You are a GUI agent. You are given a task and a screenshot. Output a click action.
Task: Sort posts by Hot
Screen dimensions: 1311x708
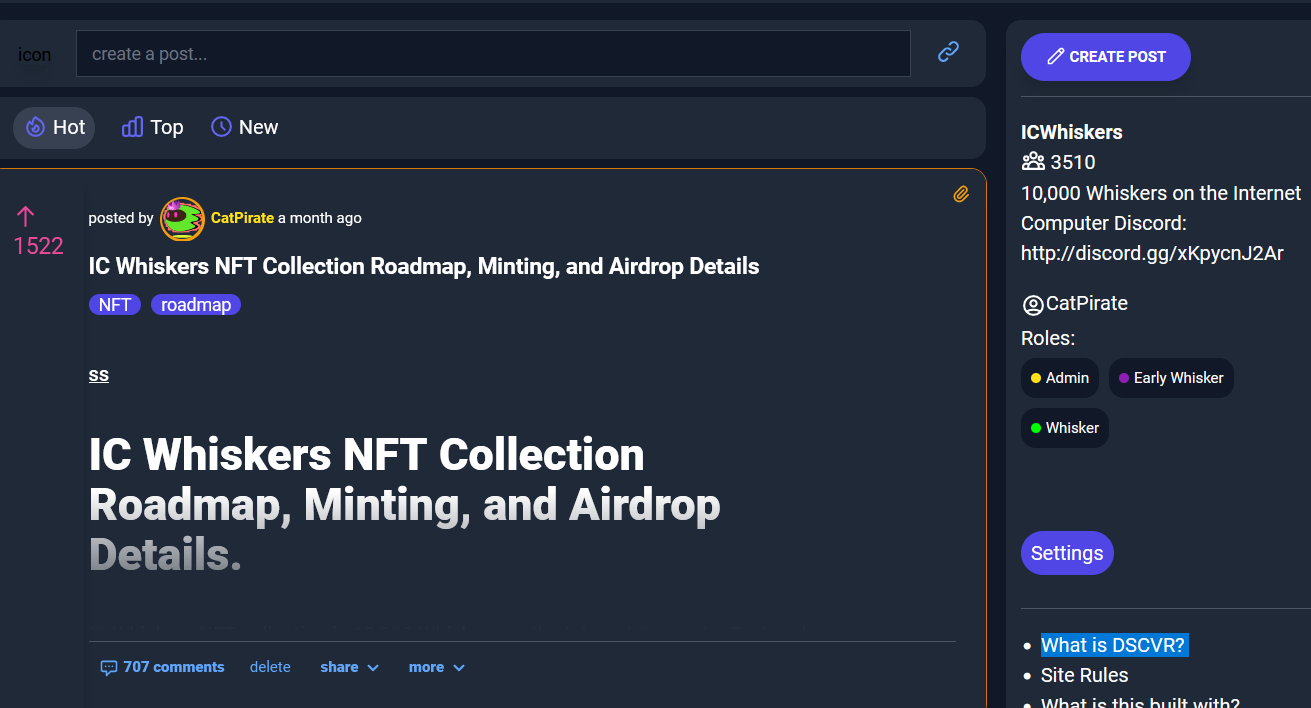(x=54, y=128)
